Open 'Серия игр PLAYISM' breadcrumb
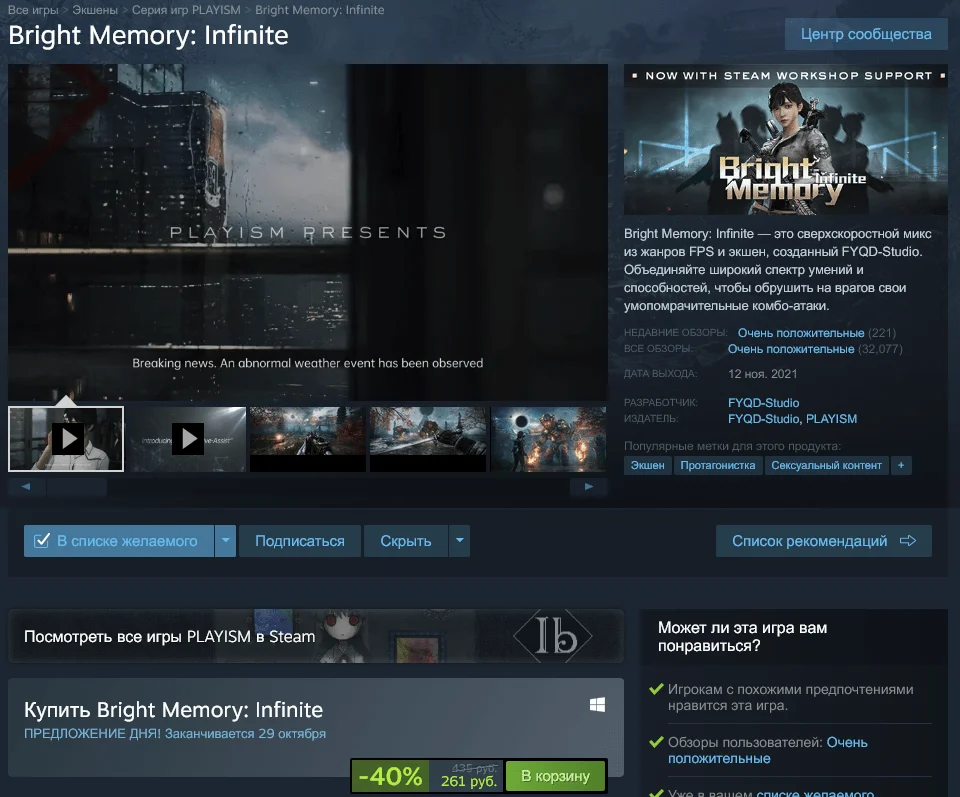Image resolution: width=960 pixels, height=797 pixels. (186, 10)
